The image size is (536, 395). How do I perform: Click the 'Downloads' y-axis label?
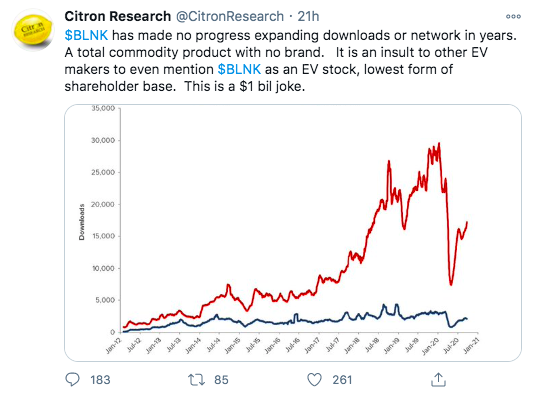tap(81, 222)
